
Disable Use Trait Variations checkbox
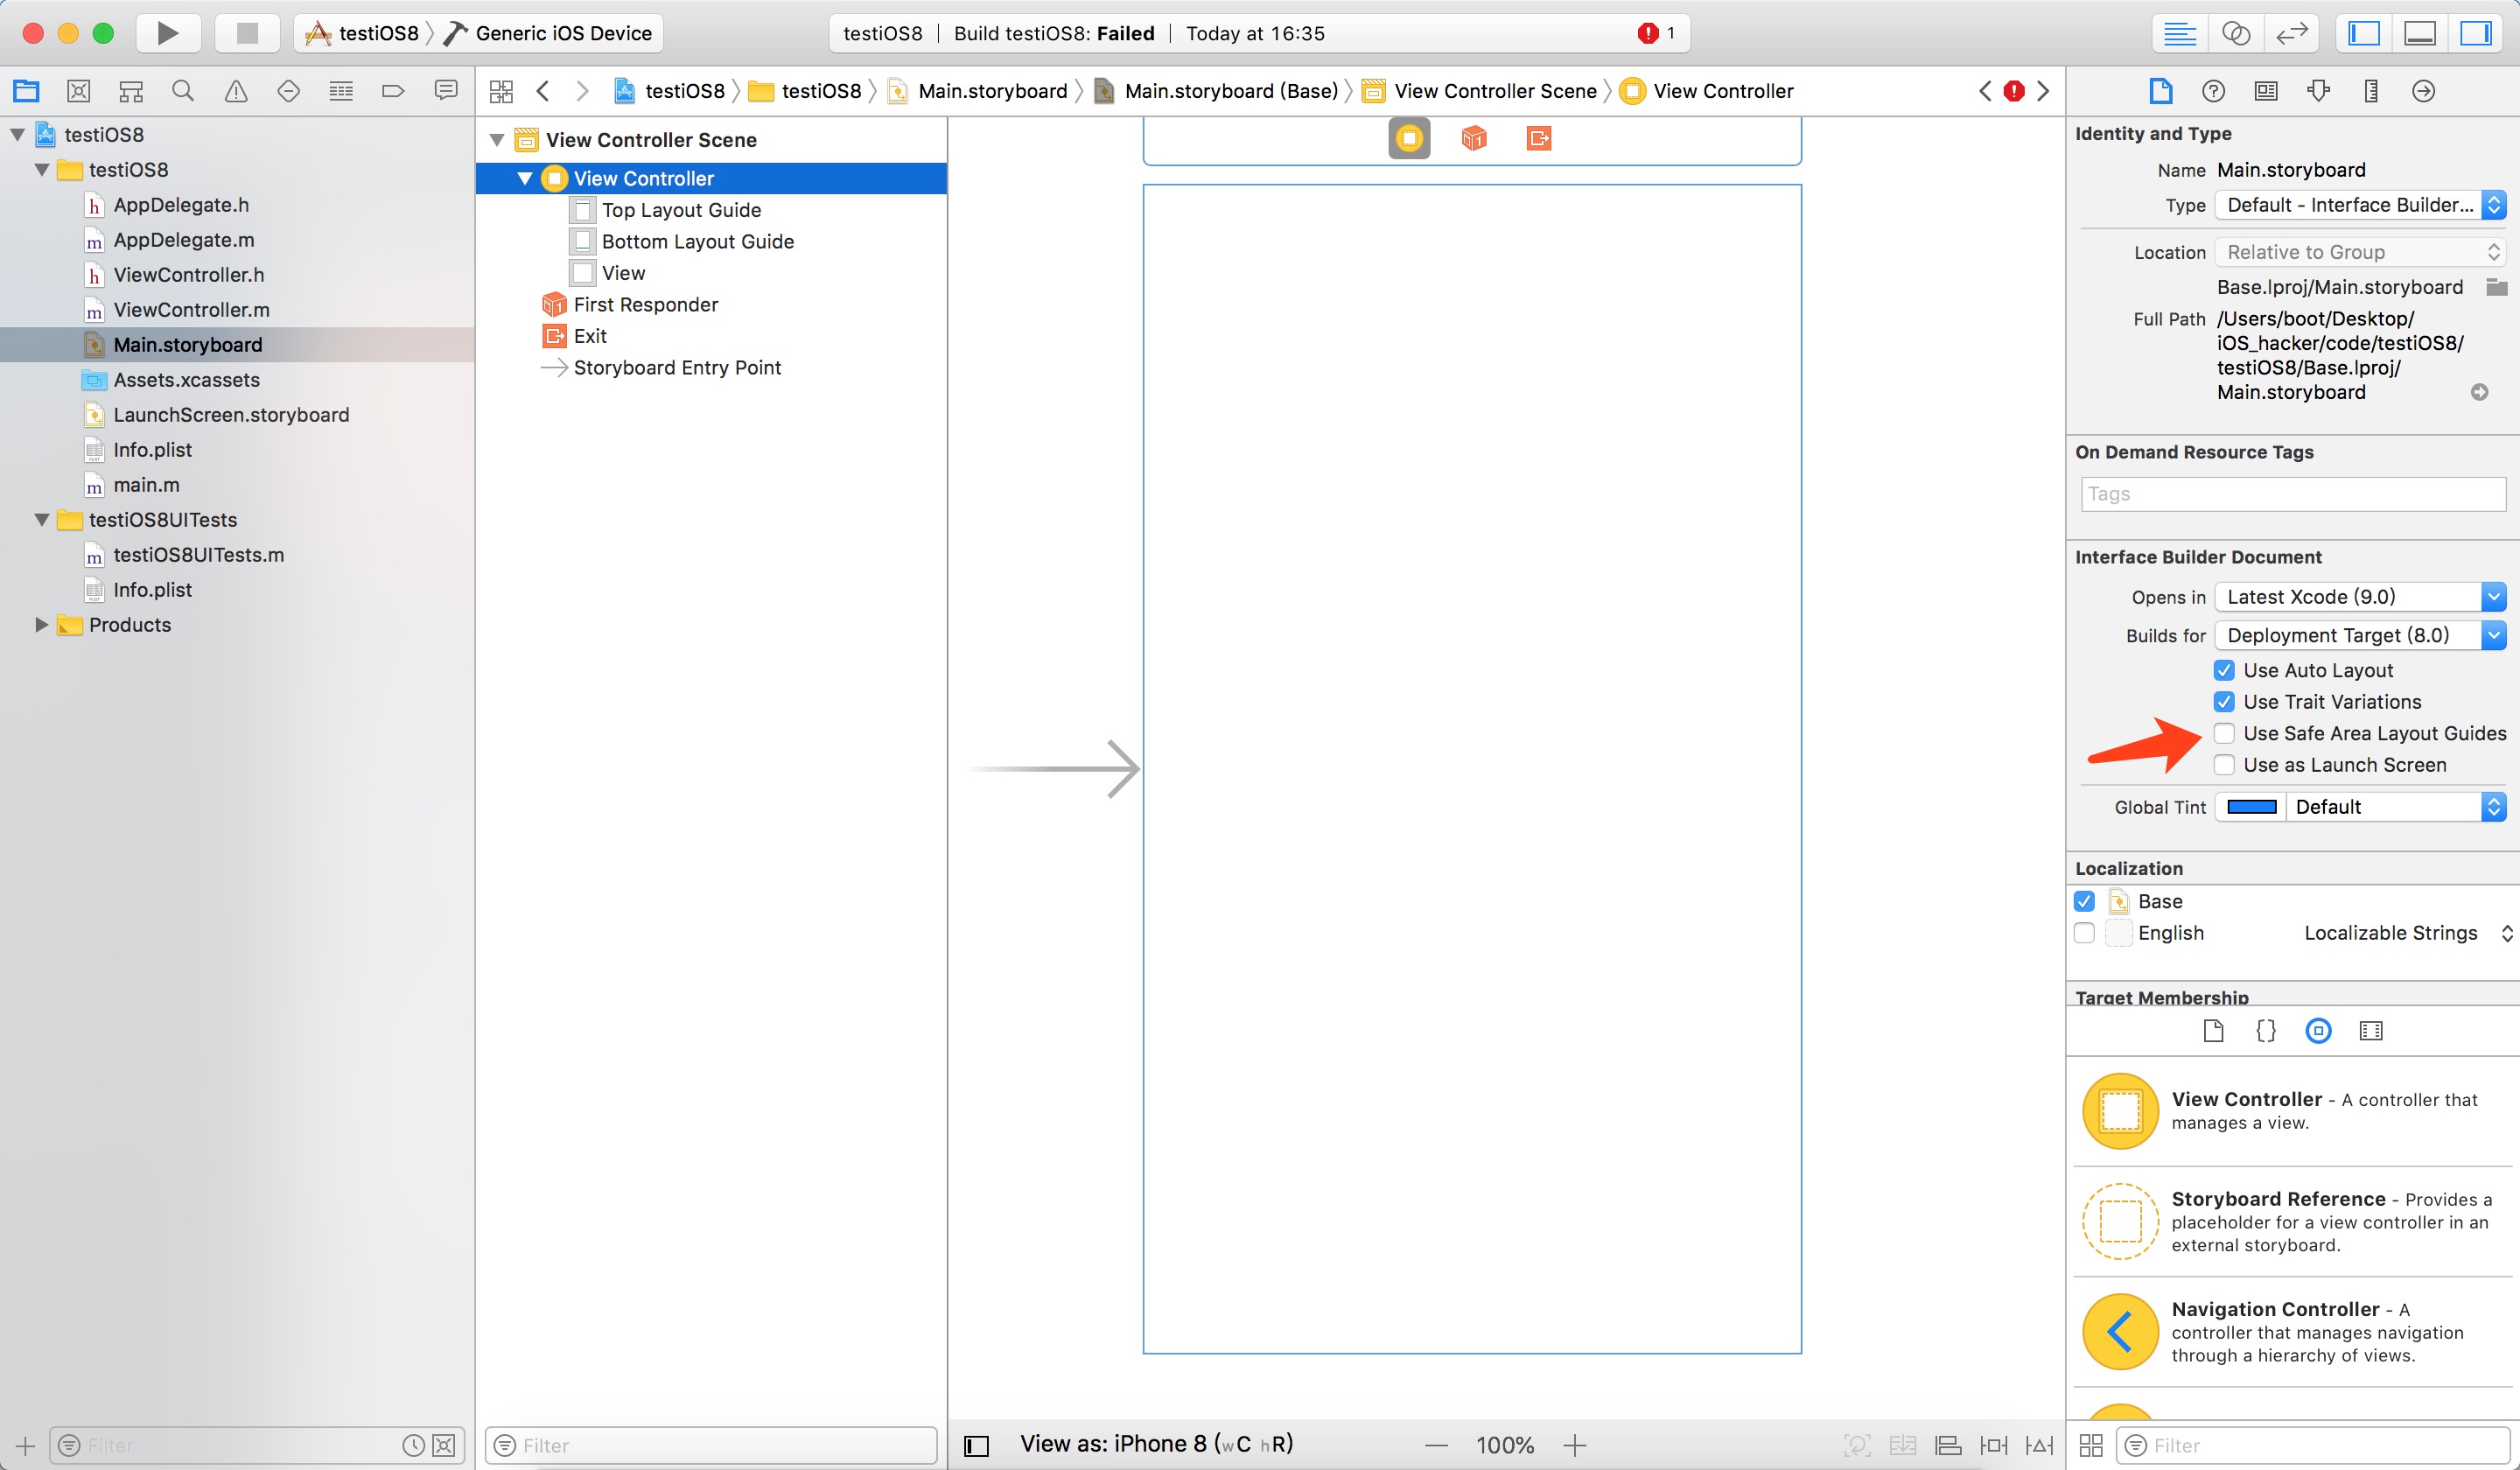pos(2224,701)
